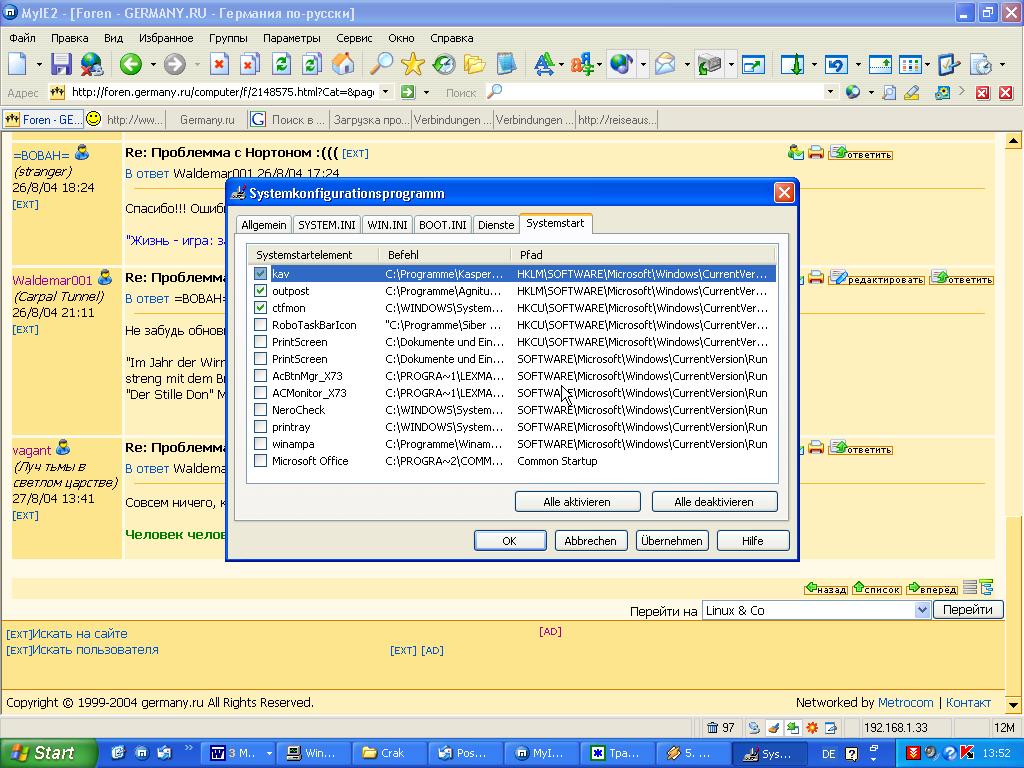Switch to the Allgemein tab
The image size is (1024, 768).
click(264, 225)
